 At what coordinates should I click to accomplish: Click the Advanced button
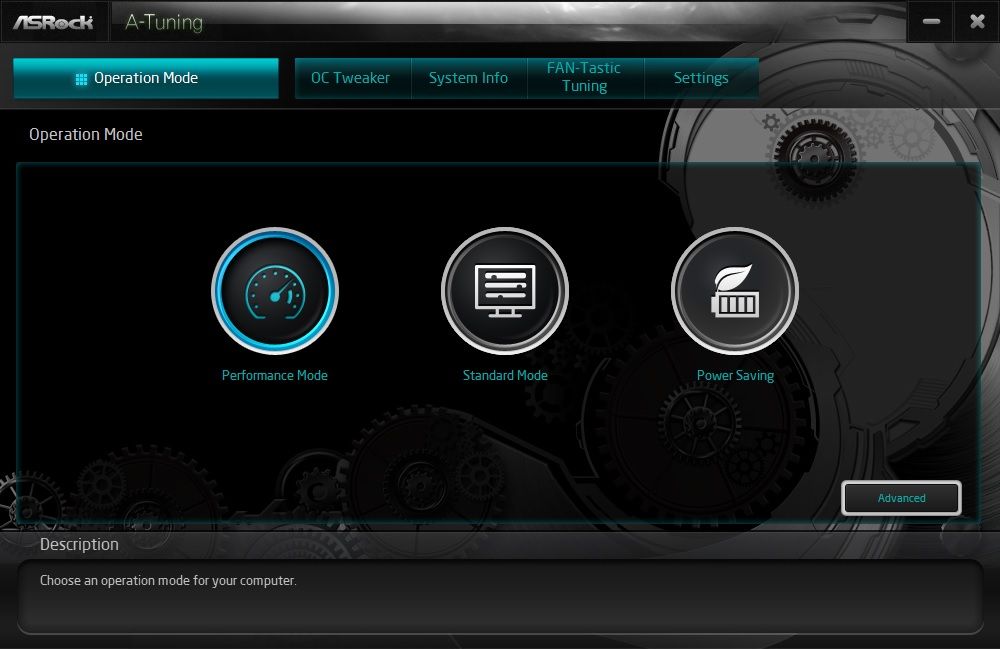pyautogui.click(x=901, y=498)
